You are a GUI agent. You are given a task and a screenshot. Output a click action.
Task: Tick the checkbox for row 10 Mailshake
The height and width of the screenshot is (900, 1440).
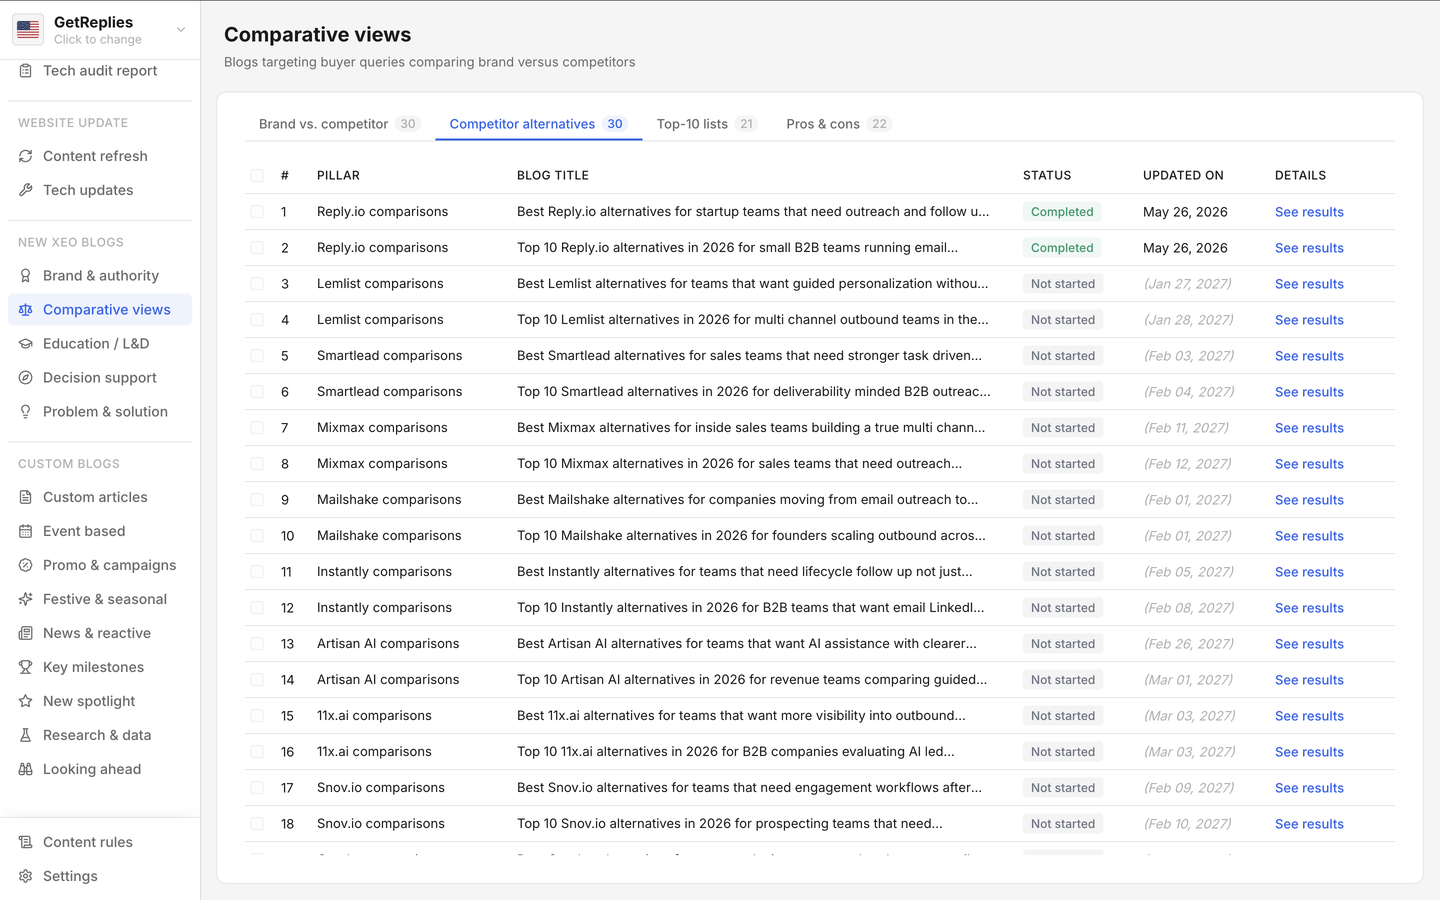pos(257,536)
